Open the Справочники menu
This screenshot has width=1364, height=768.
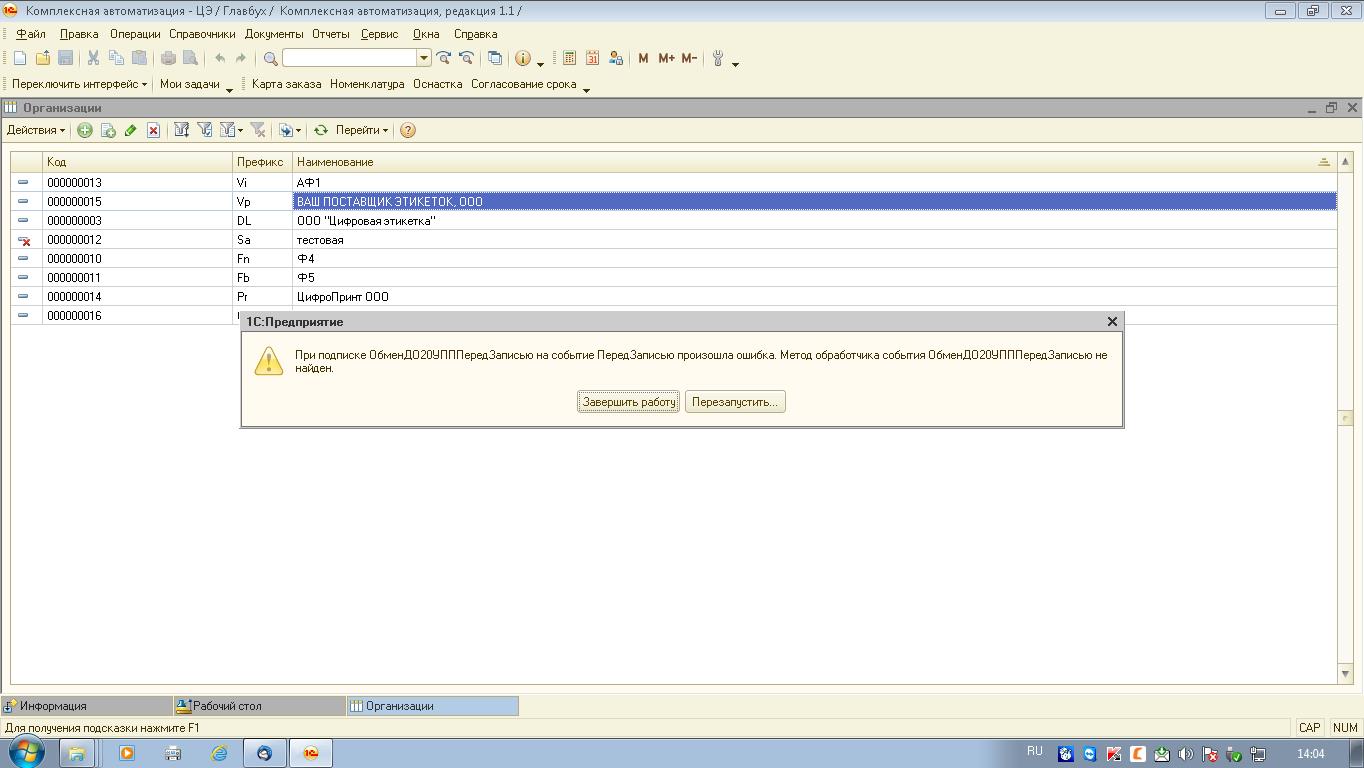tap(202, 34)
